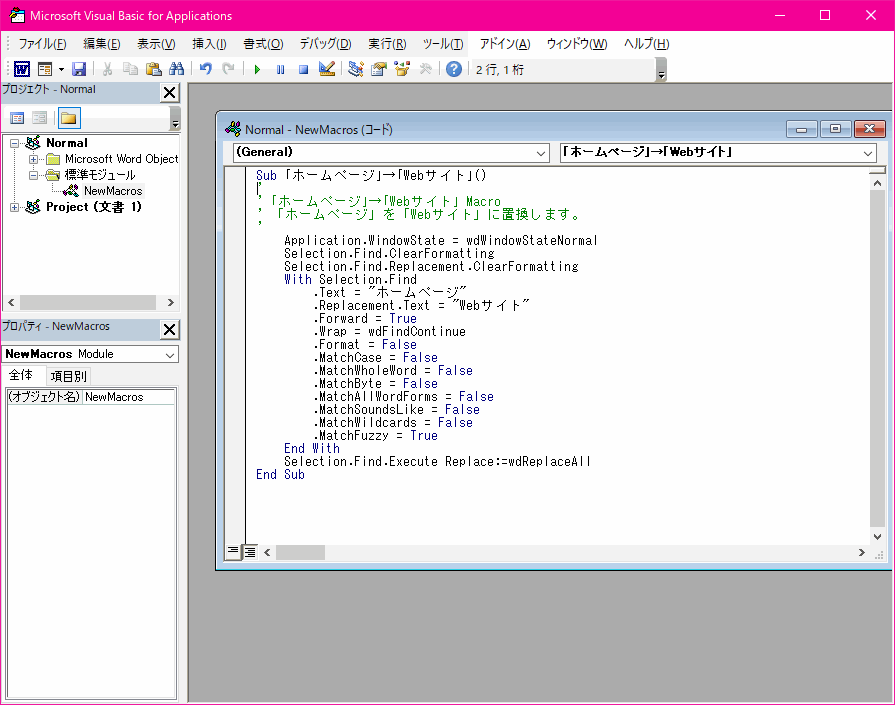The height and width of the screenshot is (705, 895).
Task: Click the blue Help question mark icon
Action: point(454,69)
